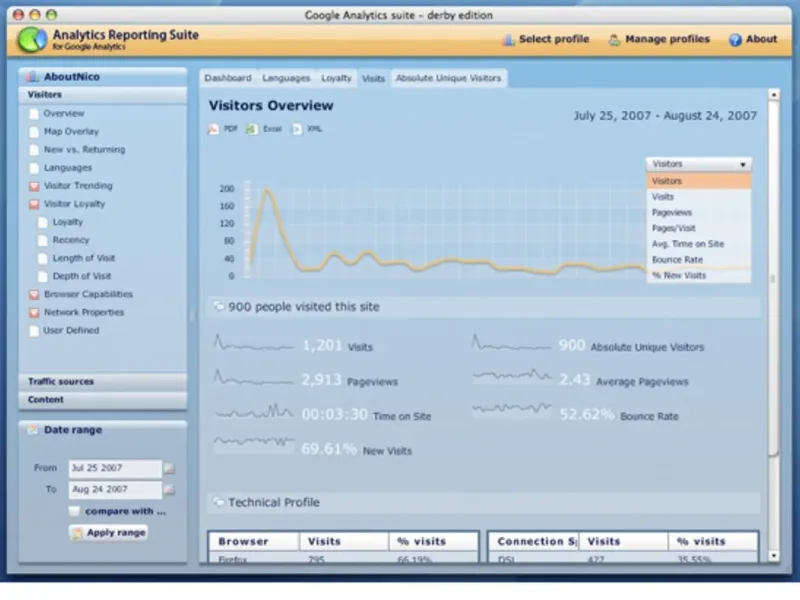Click icon beside Technical Profile heading
The width and height of the screenshot is (800, 600).
click(x=218, y=502)
